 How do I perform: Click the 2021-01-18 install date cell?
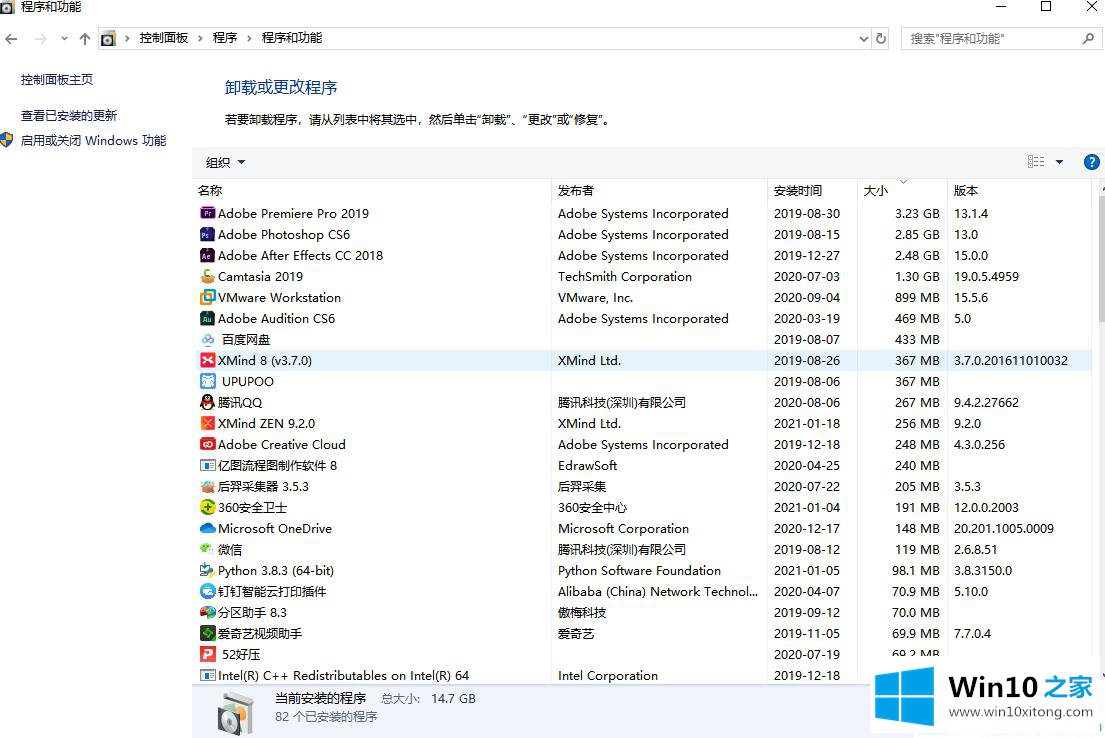click(807, 423)
